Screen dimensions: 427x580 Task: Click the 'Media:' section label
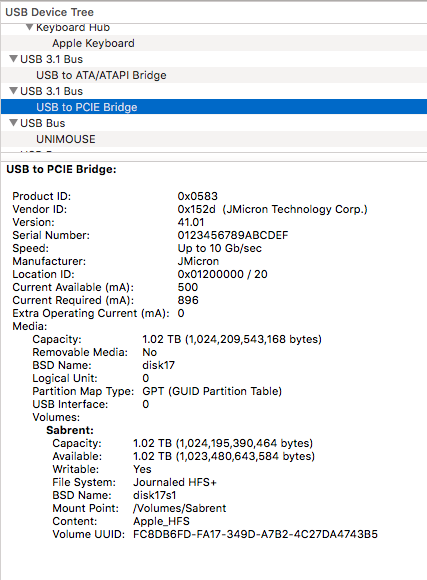point(30,326)
